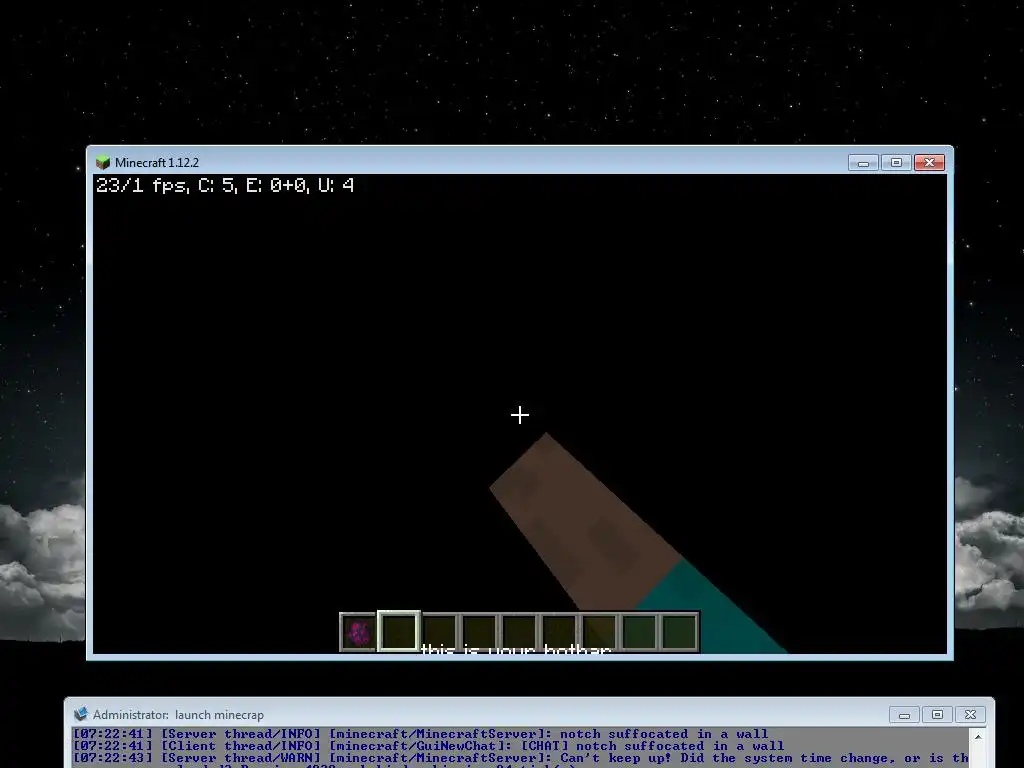The image size is (1024, 768).
Task: Maximize the launch minecrap console window
Action: (937, 714)
